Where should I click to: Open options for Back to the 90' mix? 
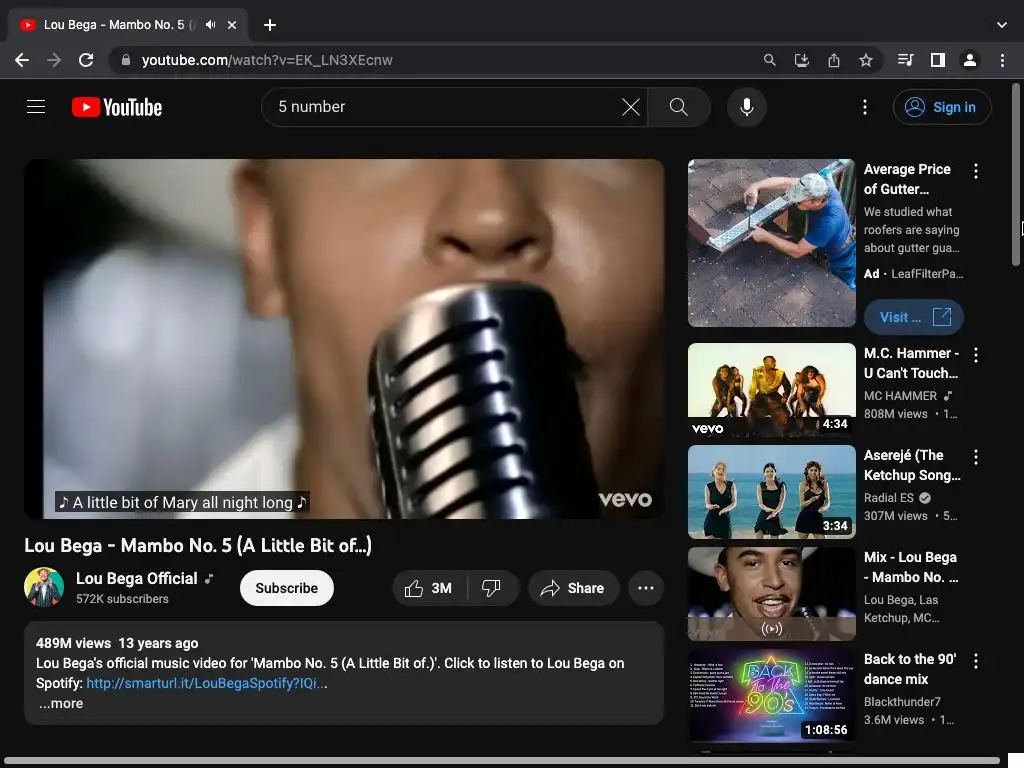[975, 661]
